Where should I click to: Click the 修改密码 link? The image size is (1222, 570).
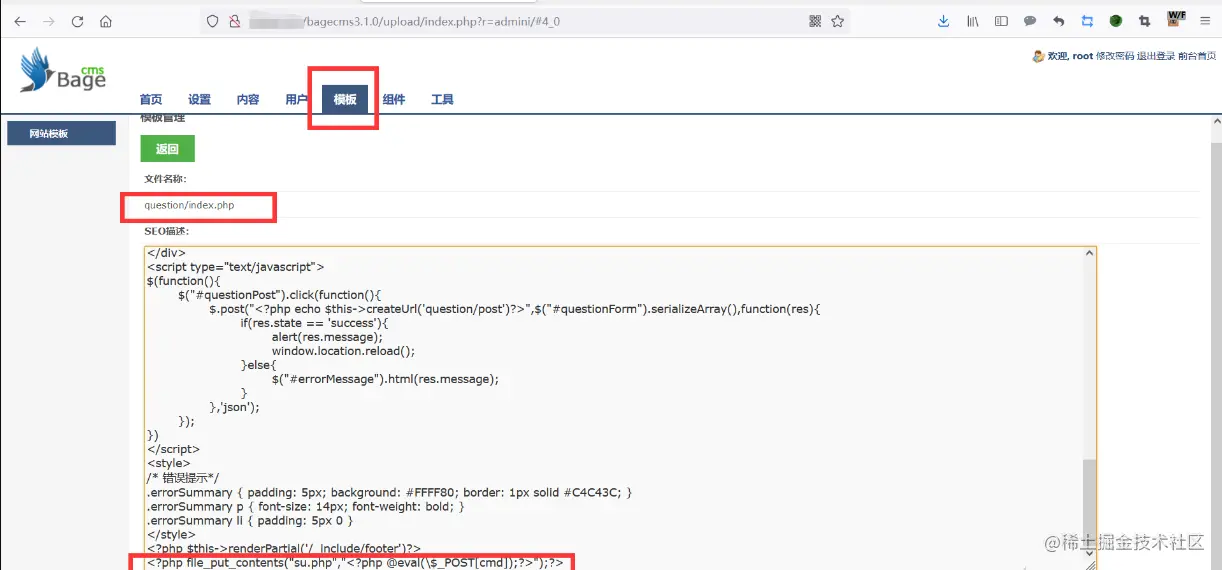coord(1115,56)
